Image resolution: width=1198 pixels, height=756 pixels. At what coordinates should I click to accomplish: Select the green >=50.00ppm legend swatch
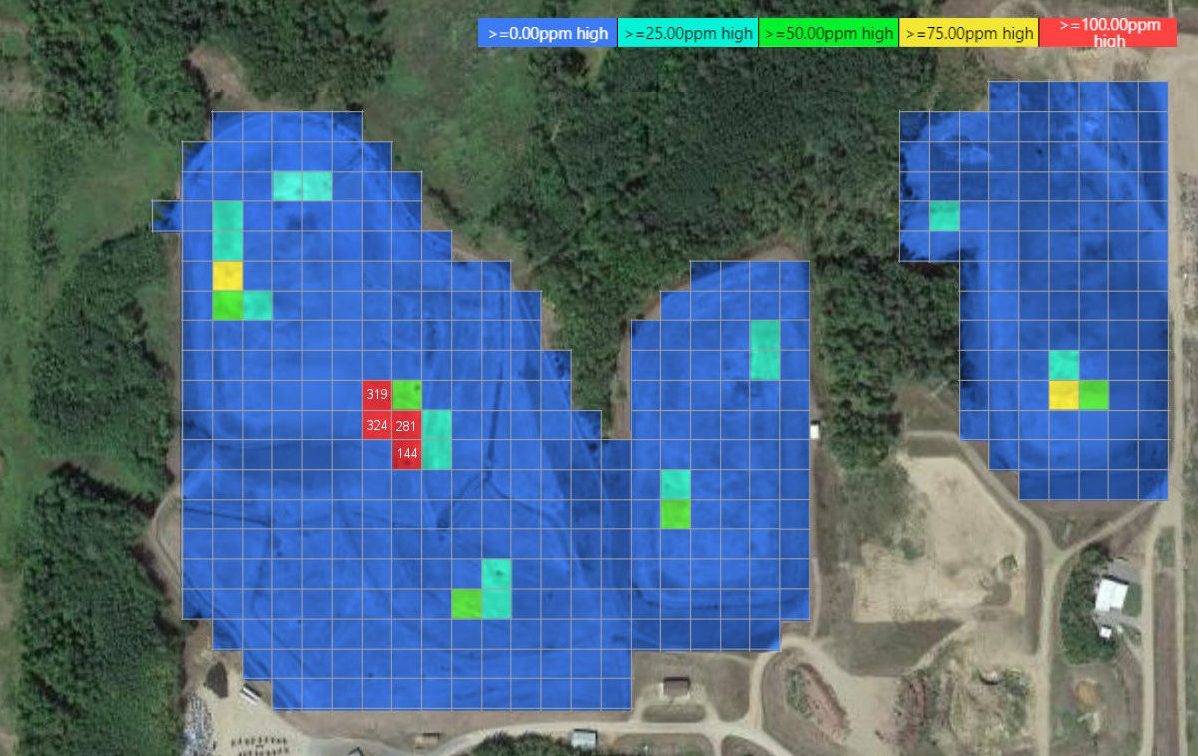828,33
